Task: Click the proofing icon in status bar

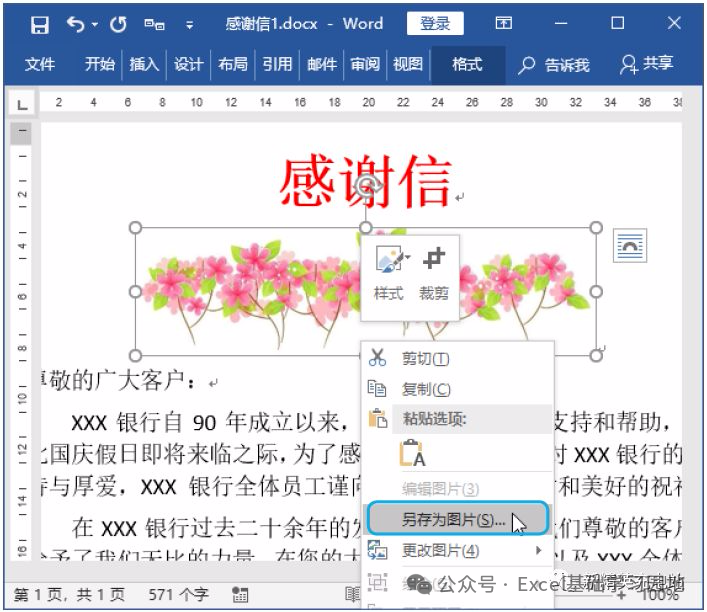Action: [240, 594]
